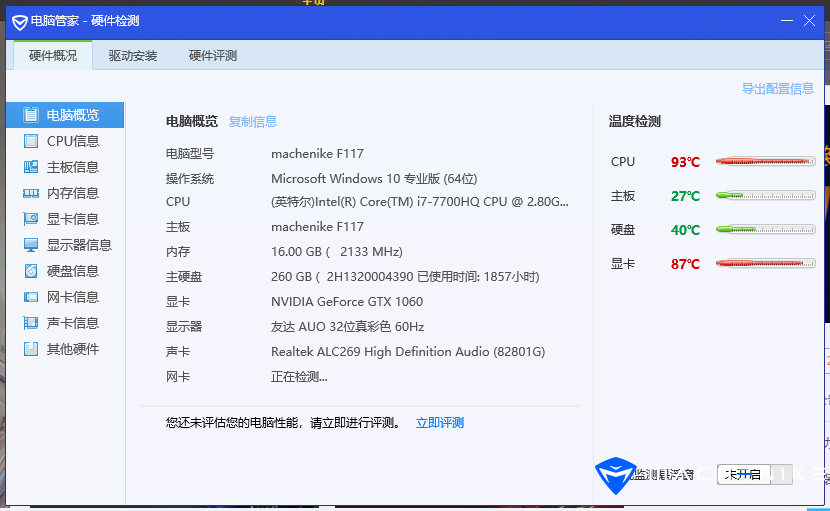Click the 操作系统 row label
Screen dimensions: 830x511
[190, 178]
